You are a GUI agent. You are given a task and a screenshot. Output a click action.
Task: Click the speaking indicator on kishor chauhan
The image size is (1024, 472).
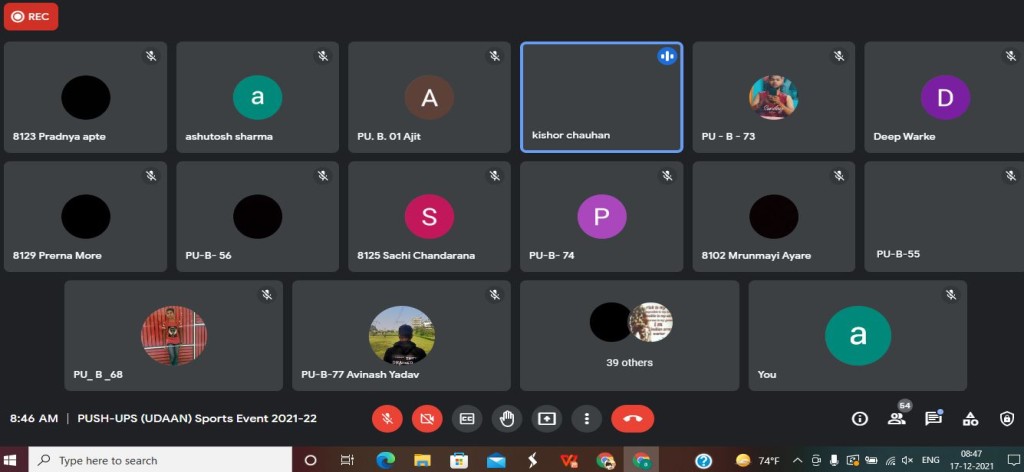click(x=667, y=56)
